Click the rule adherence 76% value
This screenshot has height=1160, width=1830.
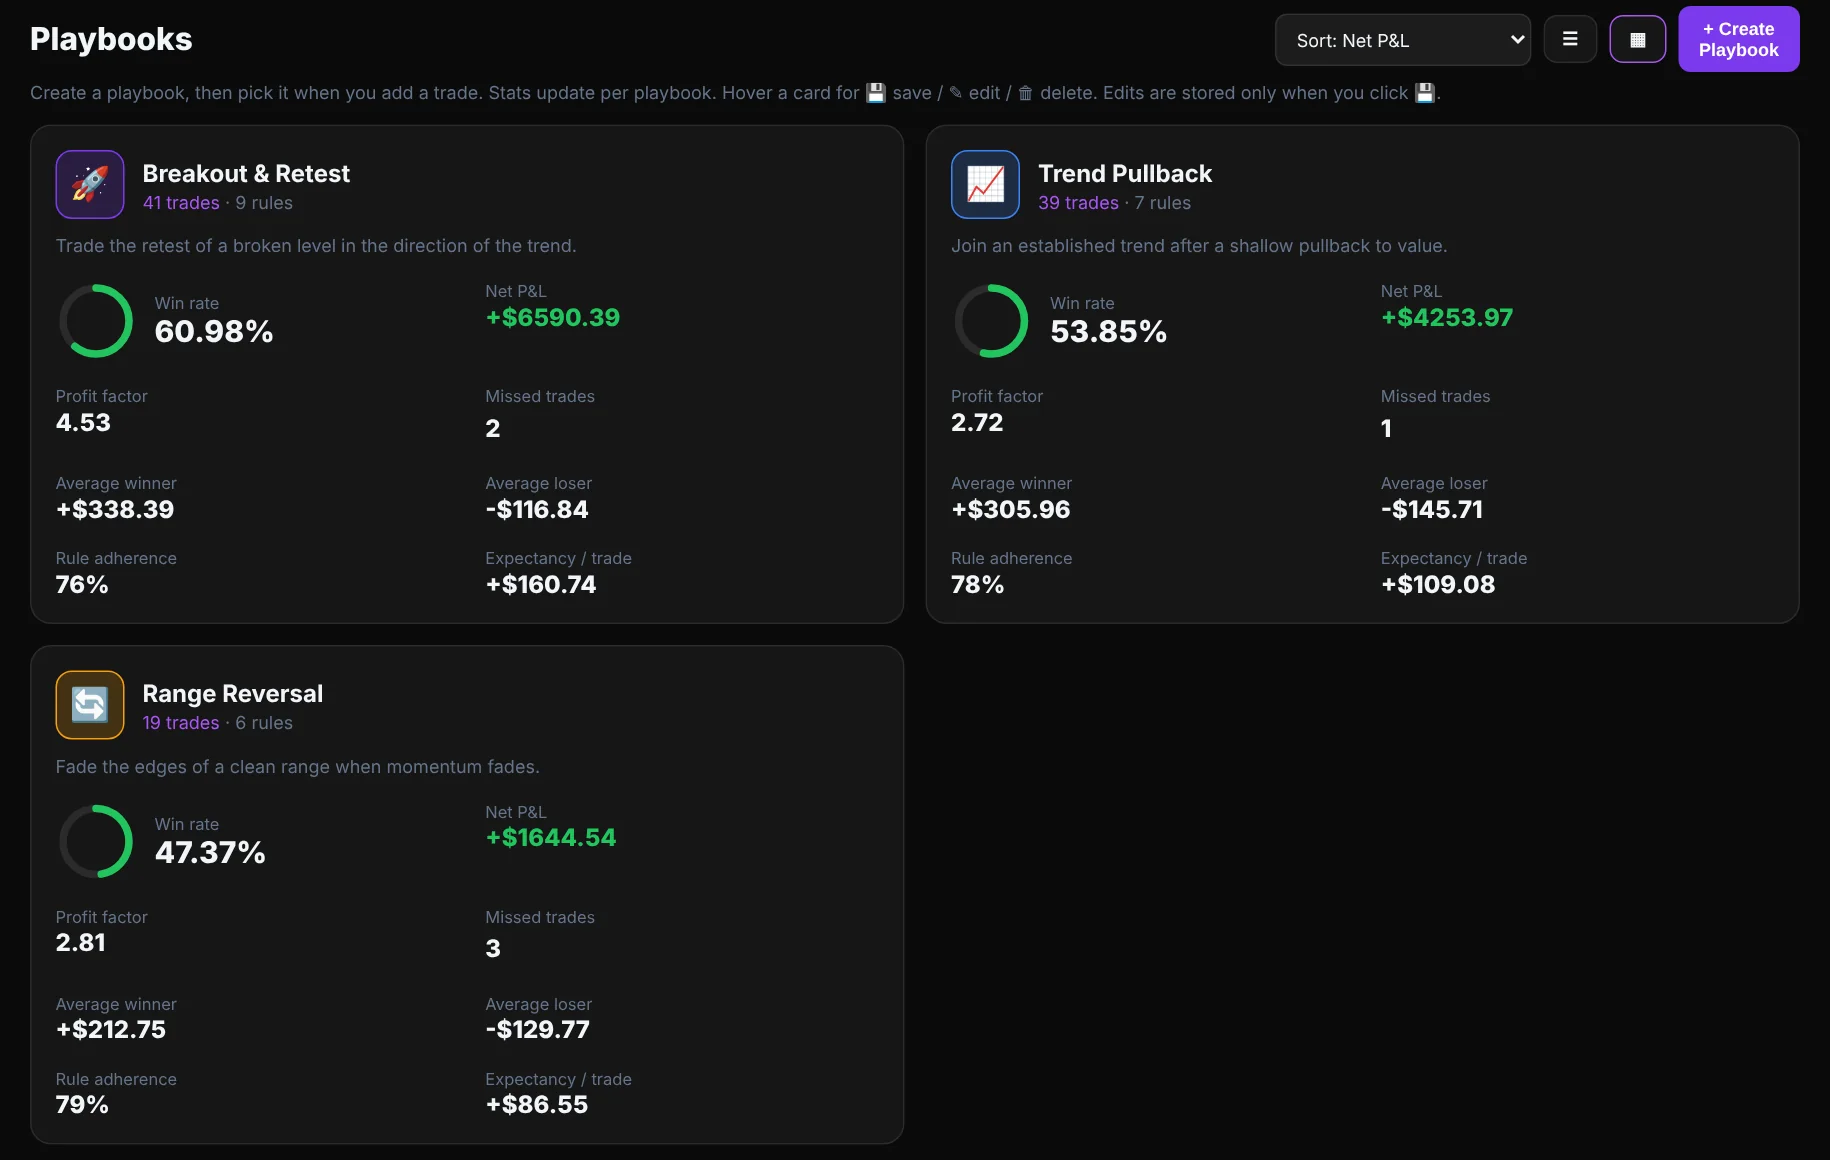[x=82, y=585]
